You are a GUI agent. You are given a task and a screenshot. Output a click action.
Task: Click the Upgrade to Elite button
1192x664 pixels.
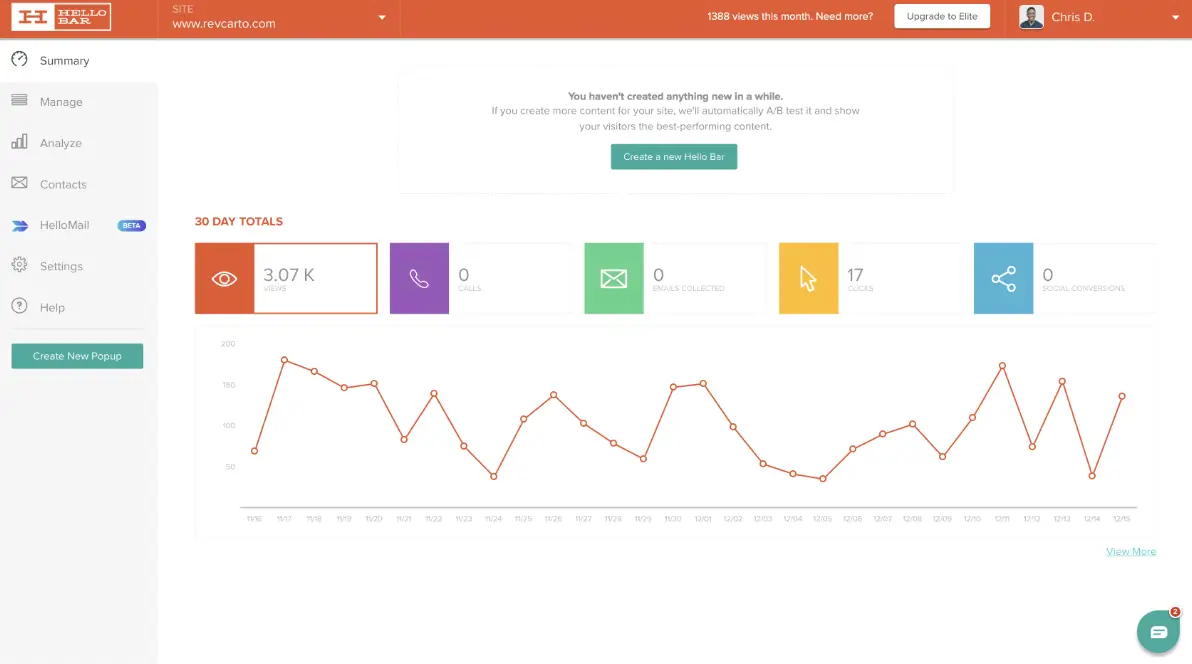tap(941, 16)
